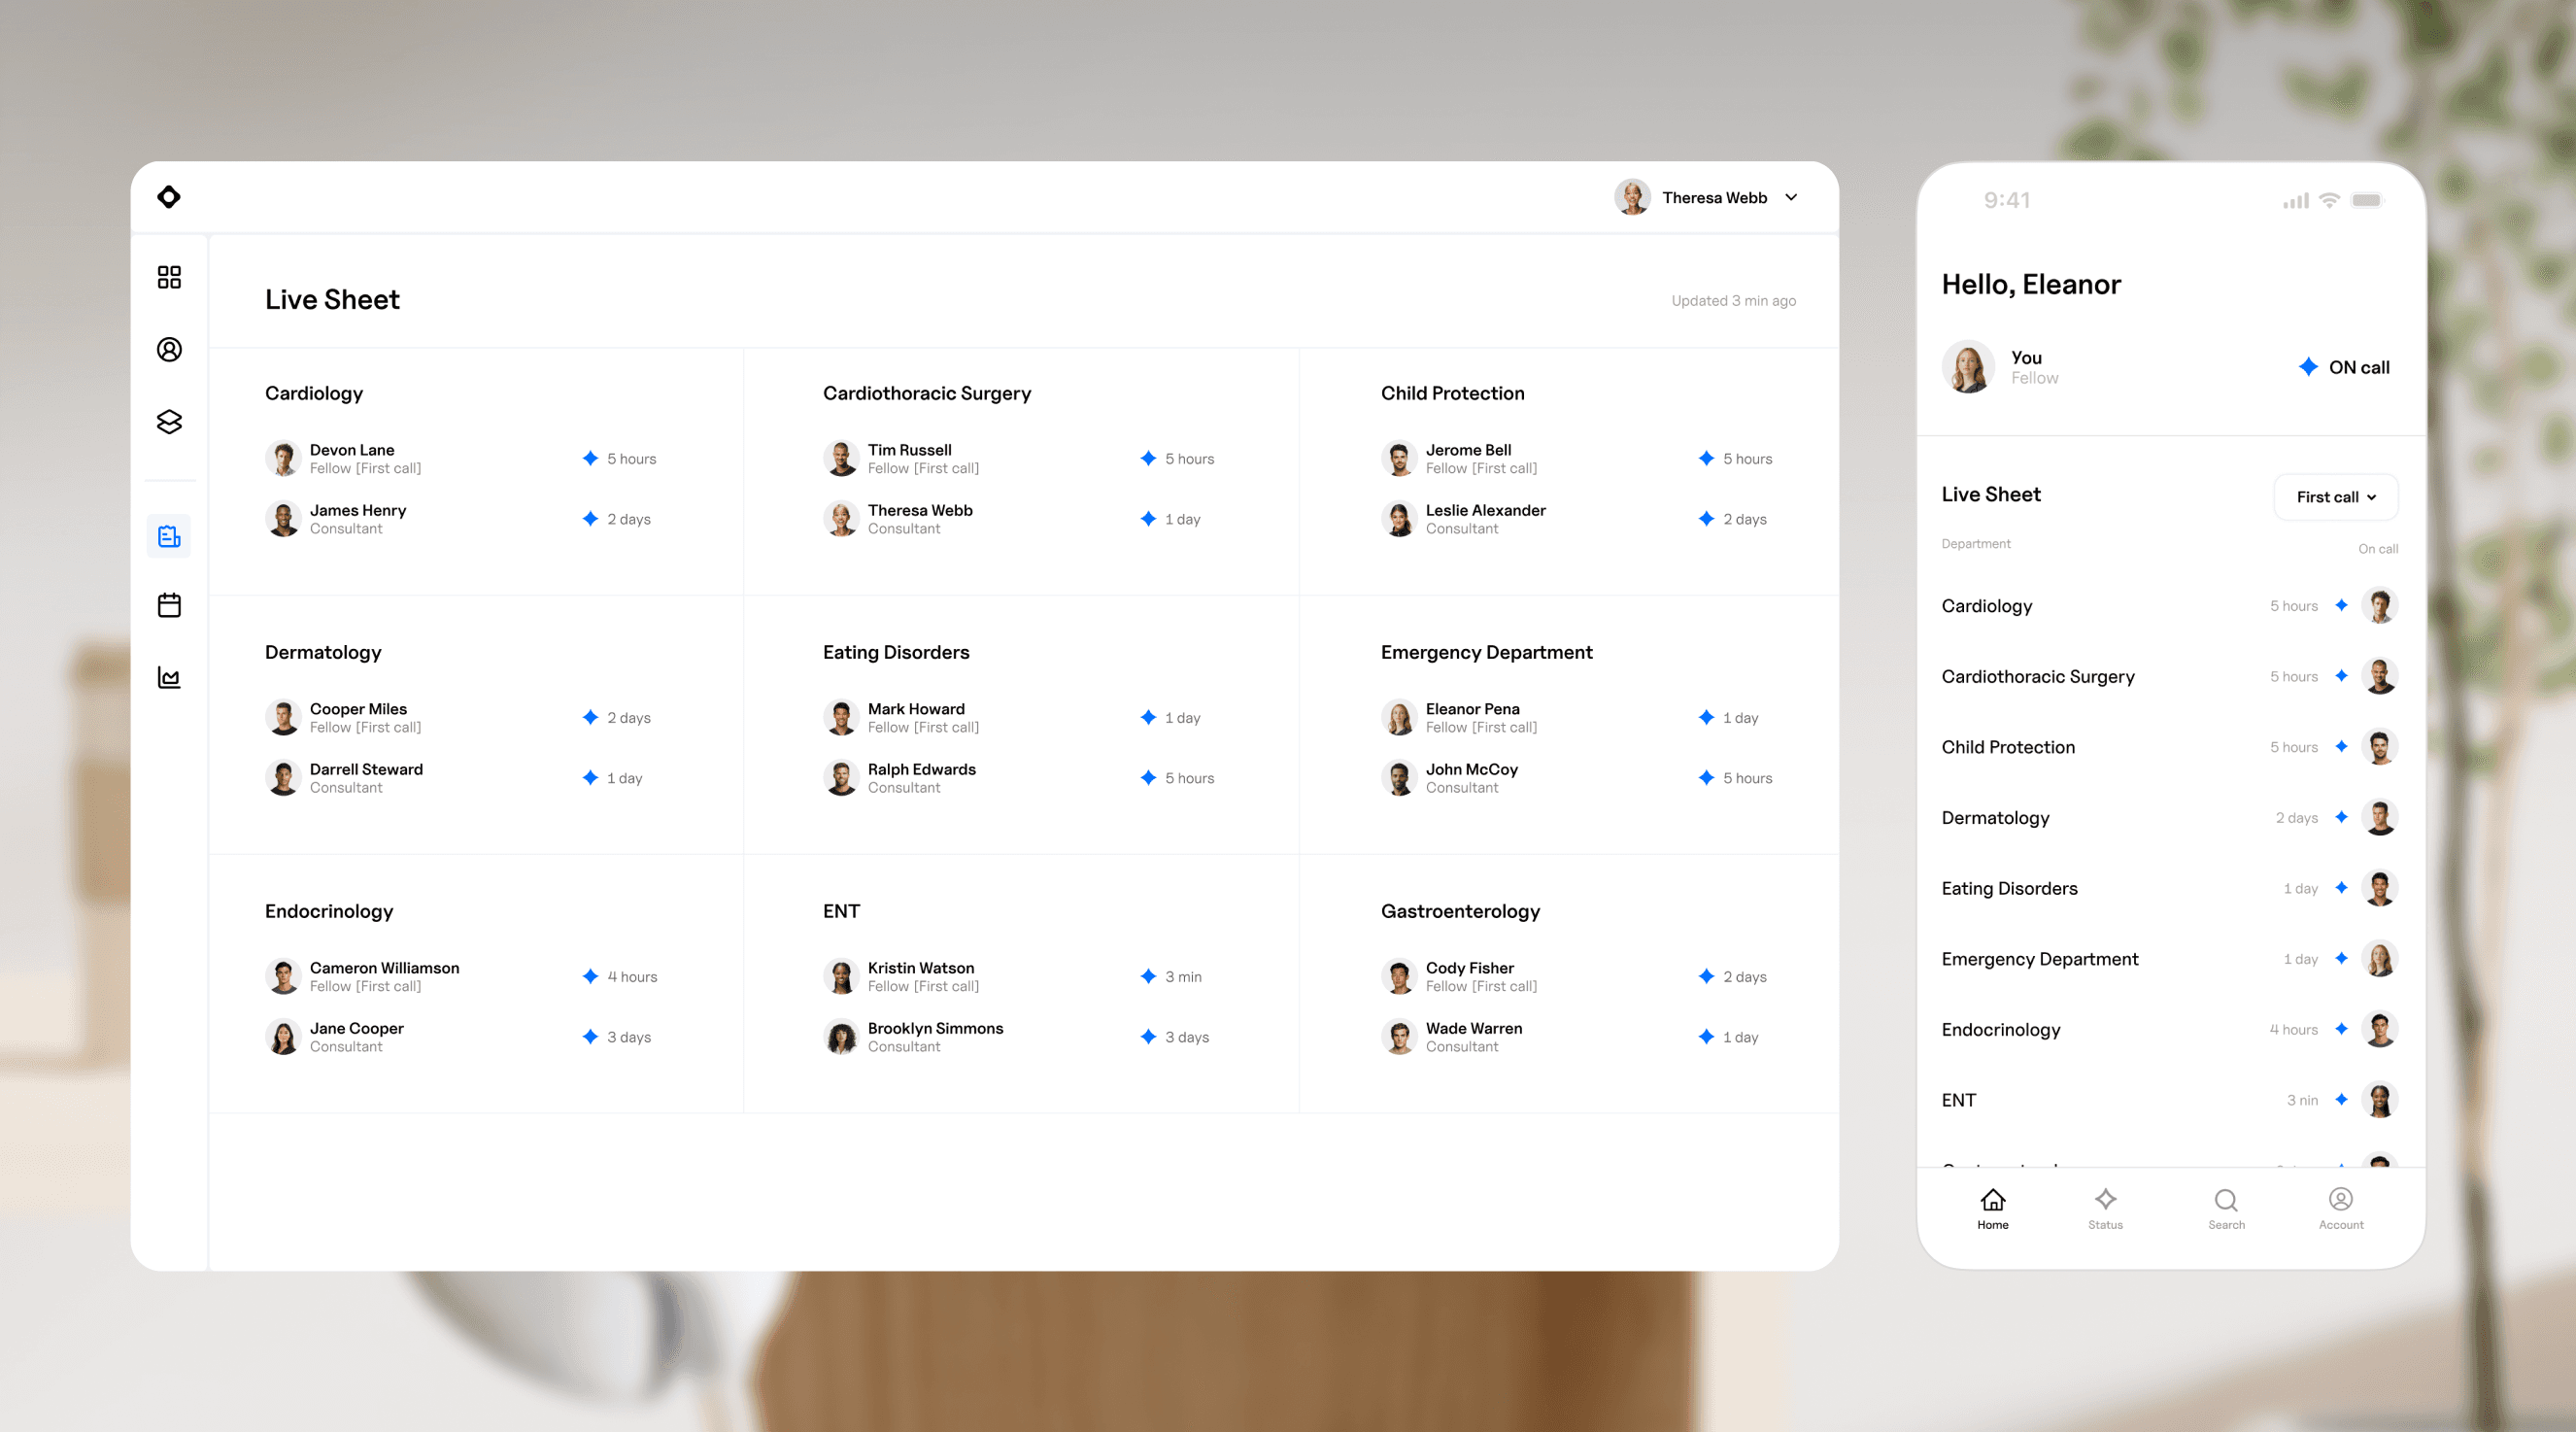Select the layers stack icon in sidebar
This screenshot has width=2576, height=1432.
point(171,422)
